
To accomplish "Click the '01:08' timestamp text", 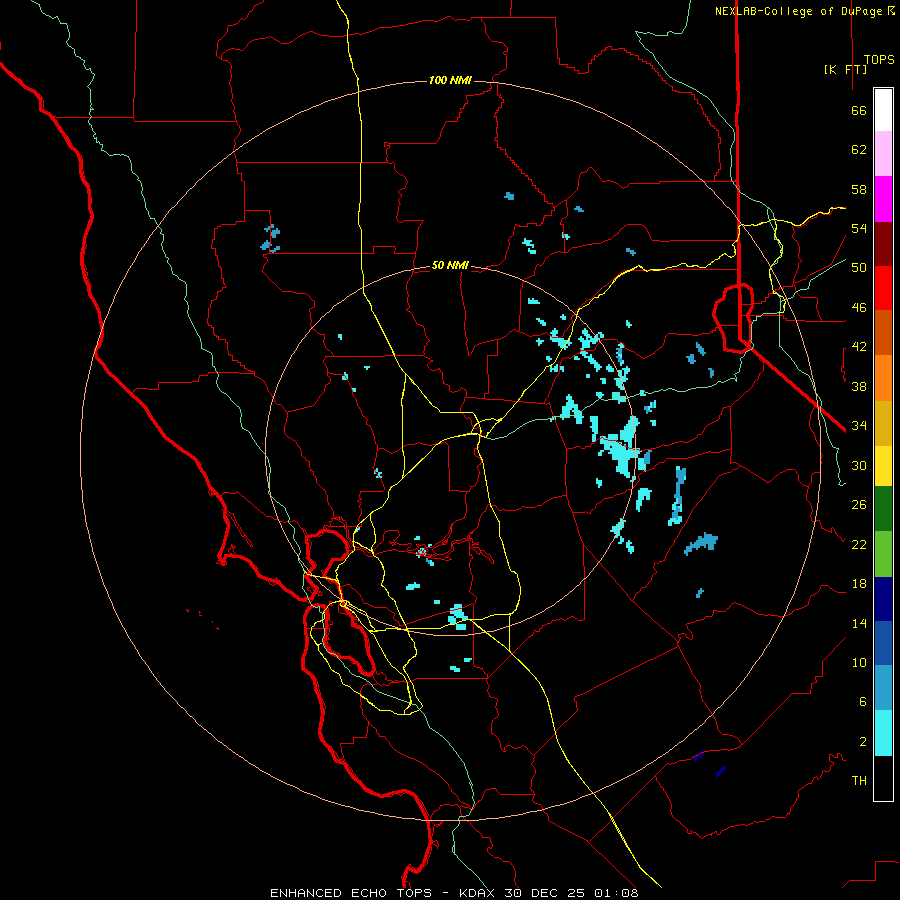I will pyautogui.click(x=615, y=893).
